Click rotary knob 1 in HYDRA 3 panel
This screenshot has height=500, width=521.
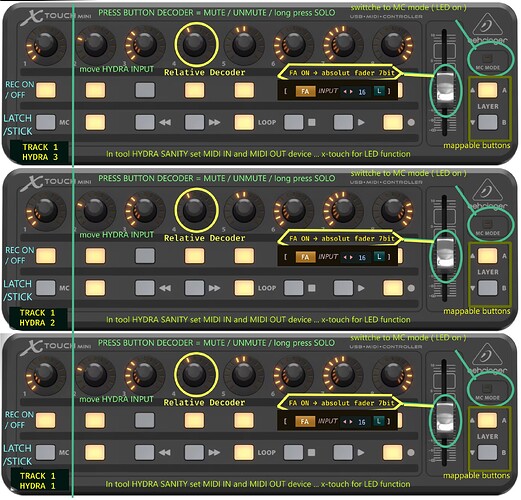(x=46, y=45)
